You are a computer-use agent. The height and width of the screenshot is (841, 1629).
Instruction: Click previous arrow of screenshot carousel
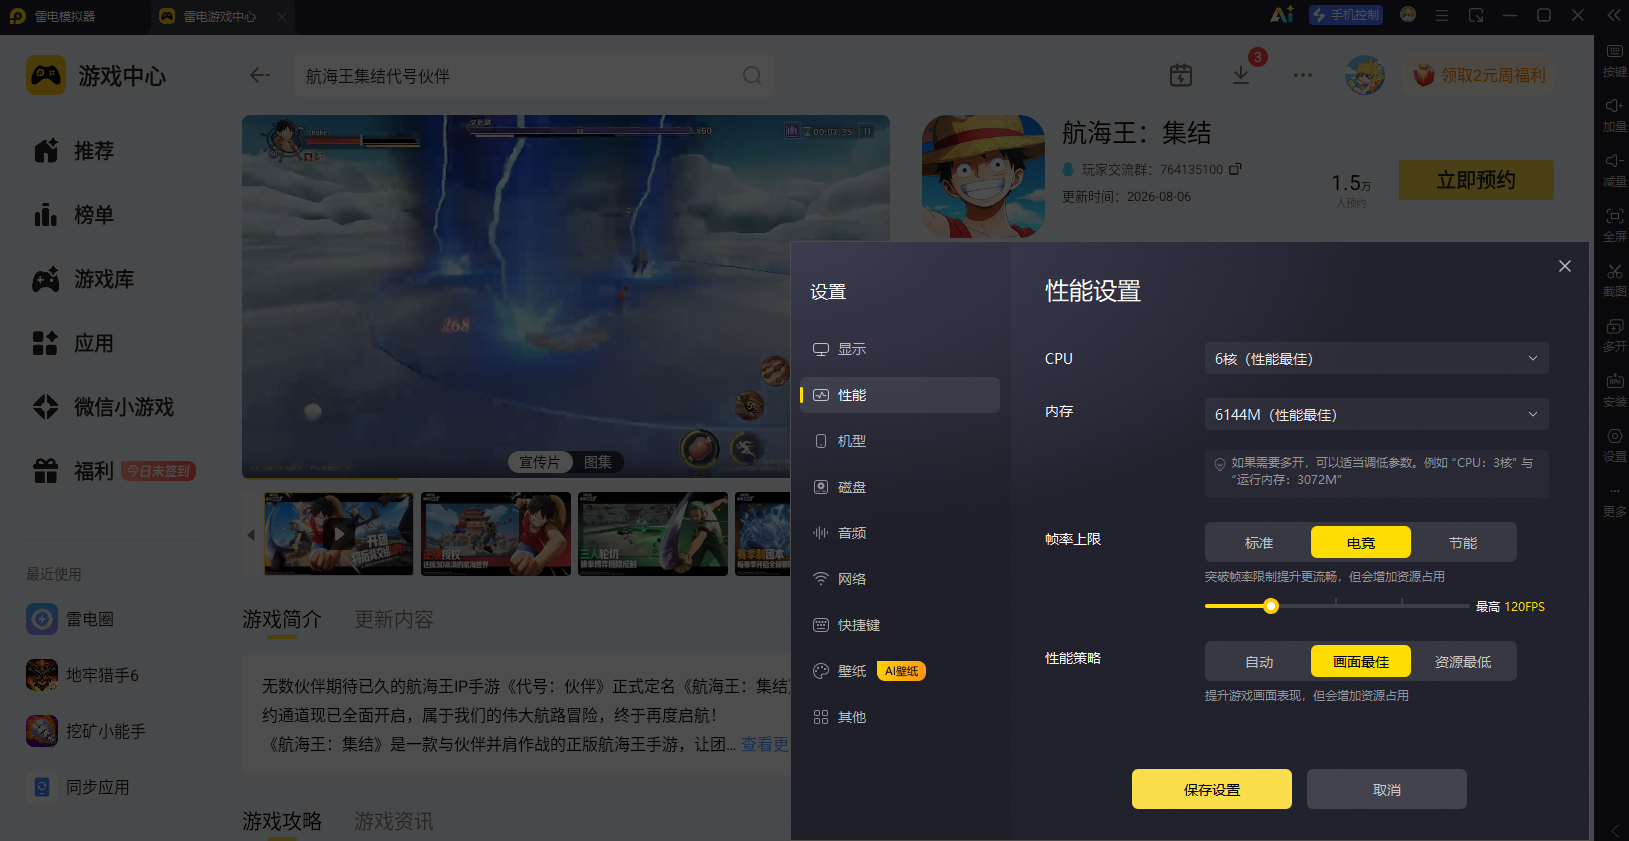pos(251,535)
